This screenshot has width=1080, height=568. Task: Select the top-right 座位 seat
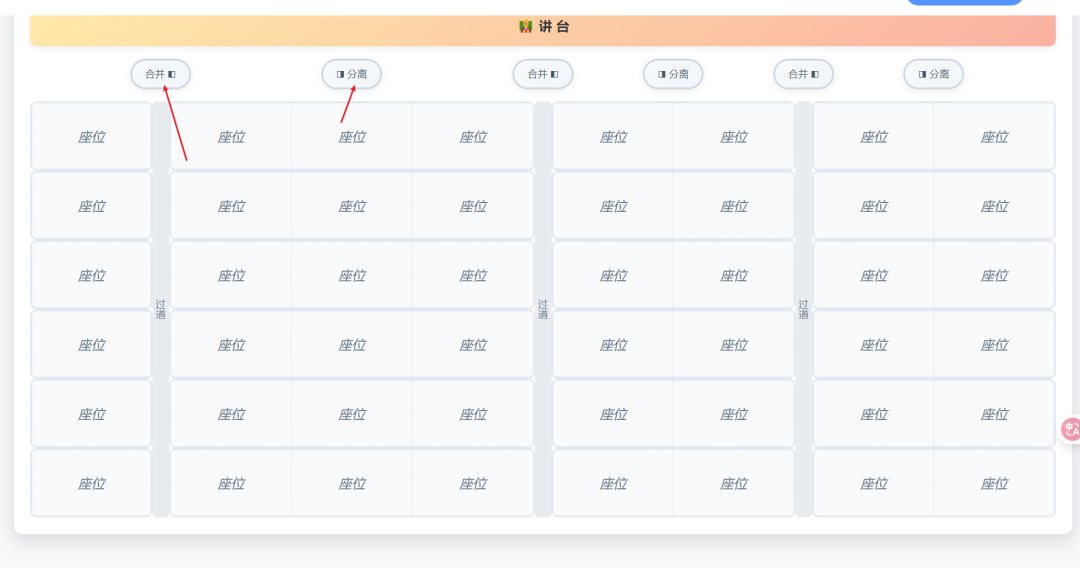tap(994, 137)
